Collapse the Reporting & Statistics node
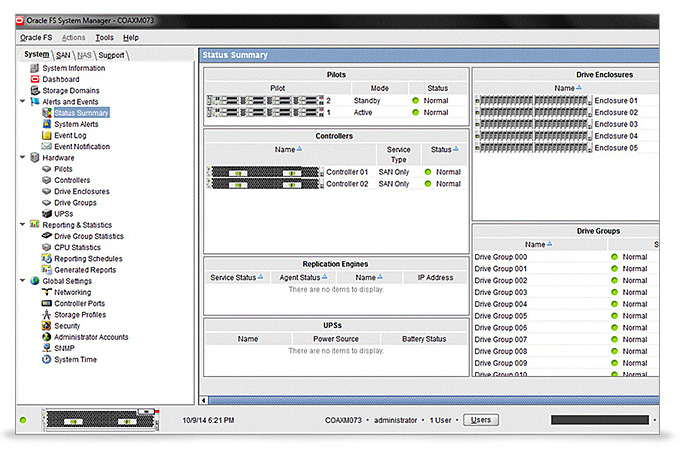680x451 pixels. (23, 224)
